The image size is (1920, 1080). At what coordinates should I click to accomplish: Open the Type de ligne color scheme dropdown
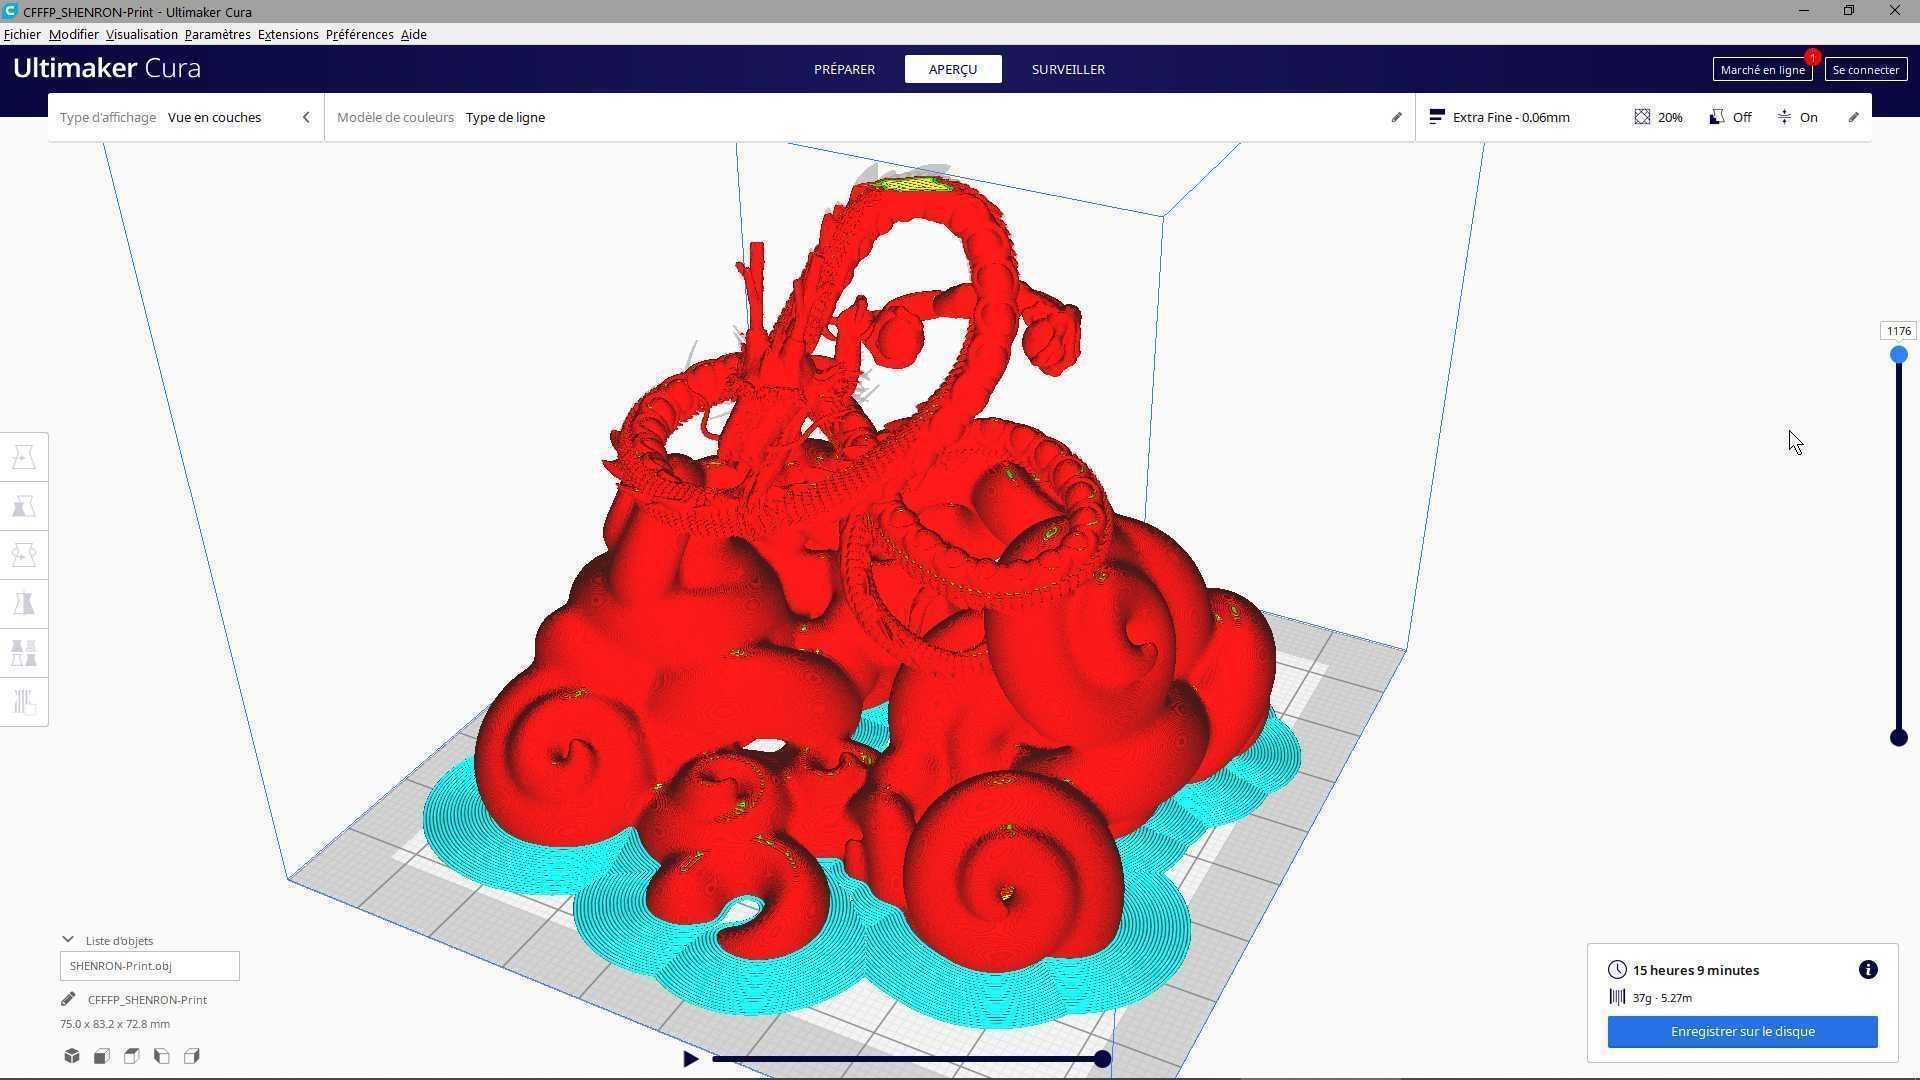click(505, 117)
